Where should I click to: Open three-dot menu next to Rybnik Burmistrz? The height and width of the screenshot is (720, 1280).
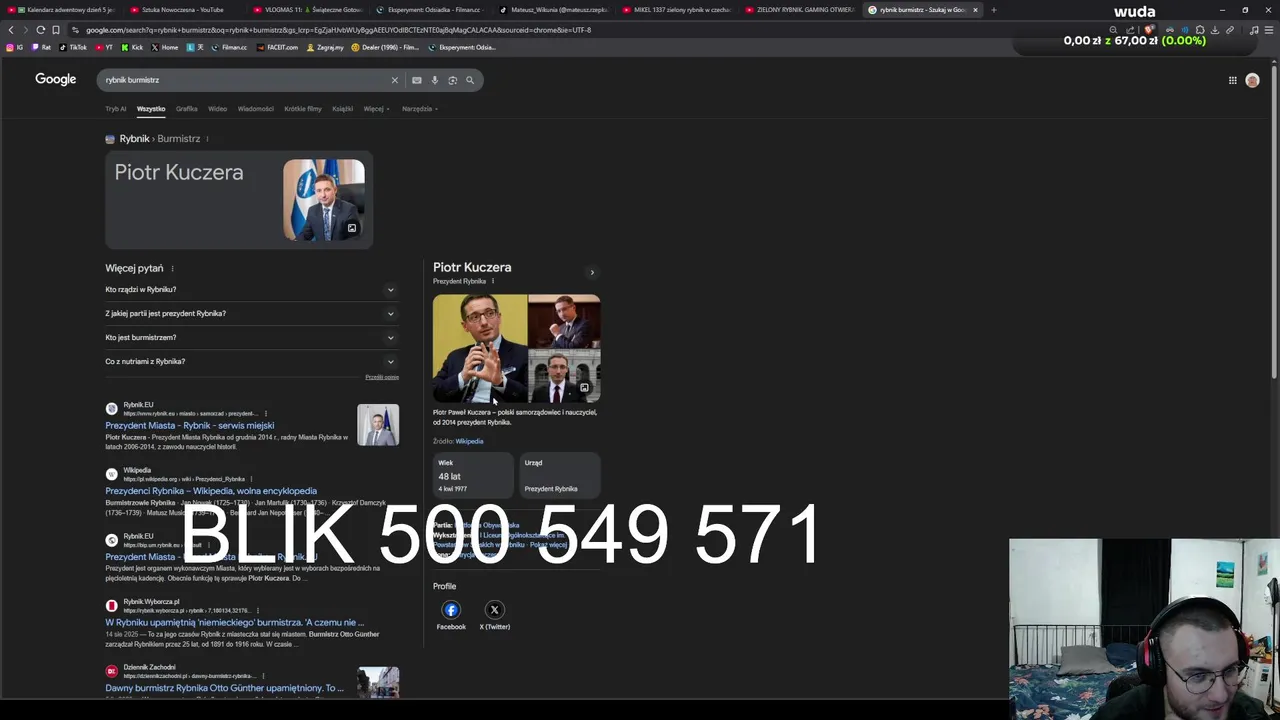[207, 139]
